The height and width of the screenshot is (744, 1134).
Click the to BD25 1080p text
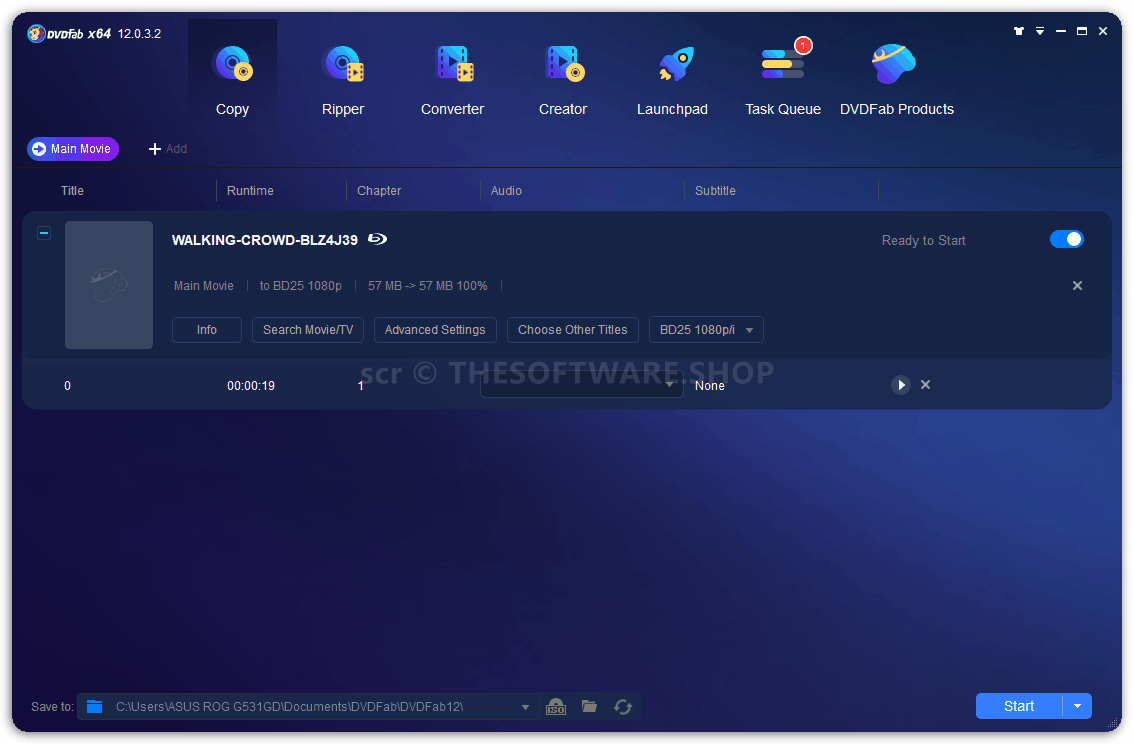tap(301, 286)
